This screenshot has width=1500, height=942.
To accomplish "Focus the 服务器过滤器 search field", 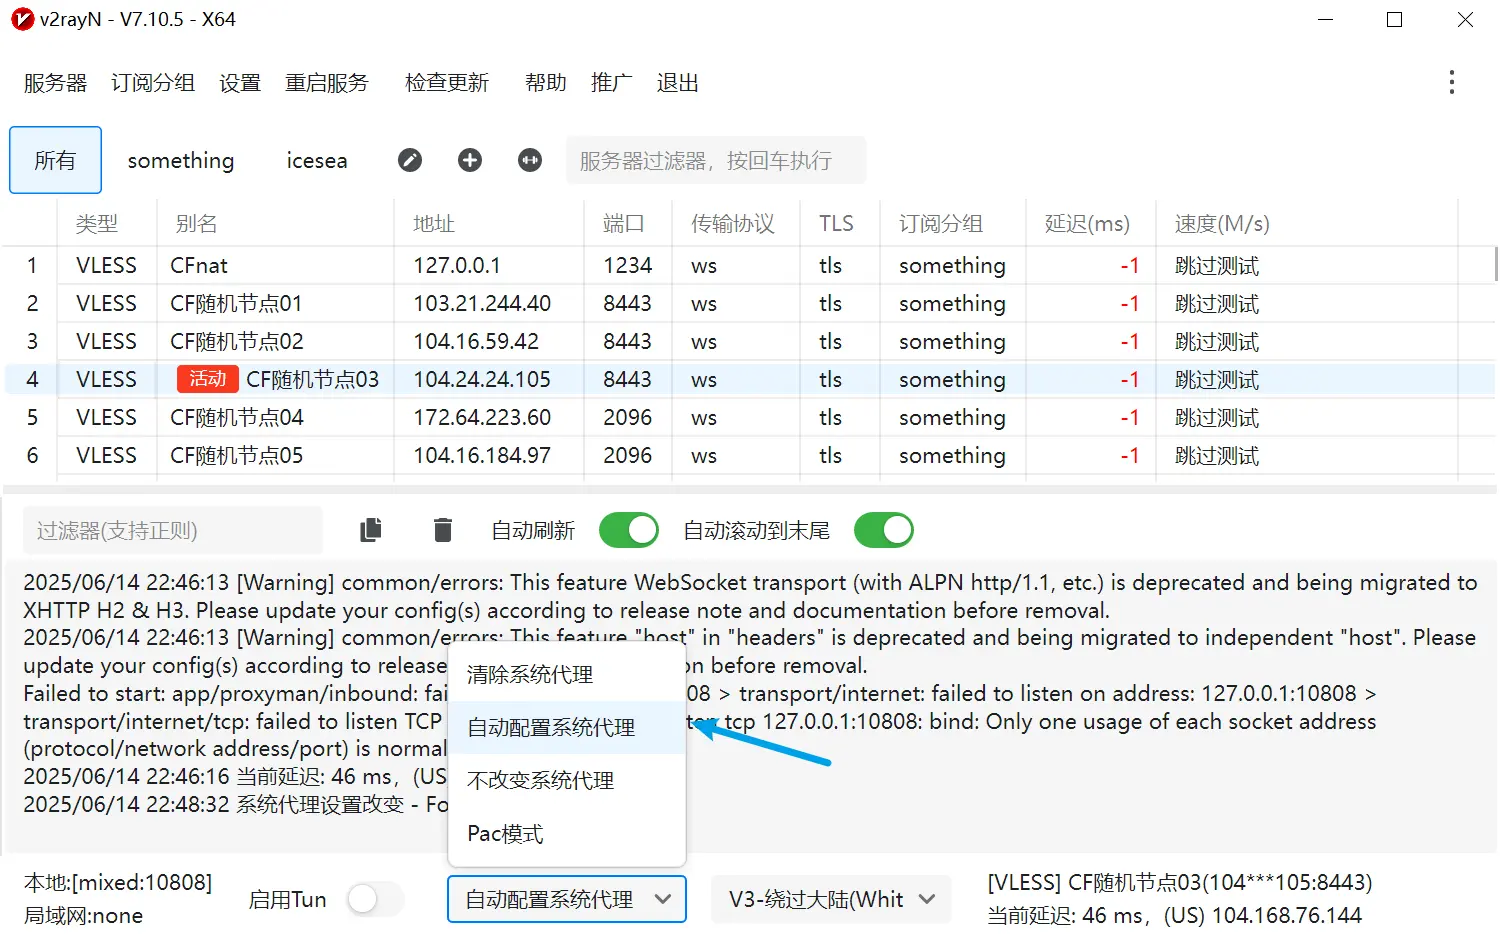I will coord(716,160).
